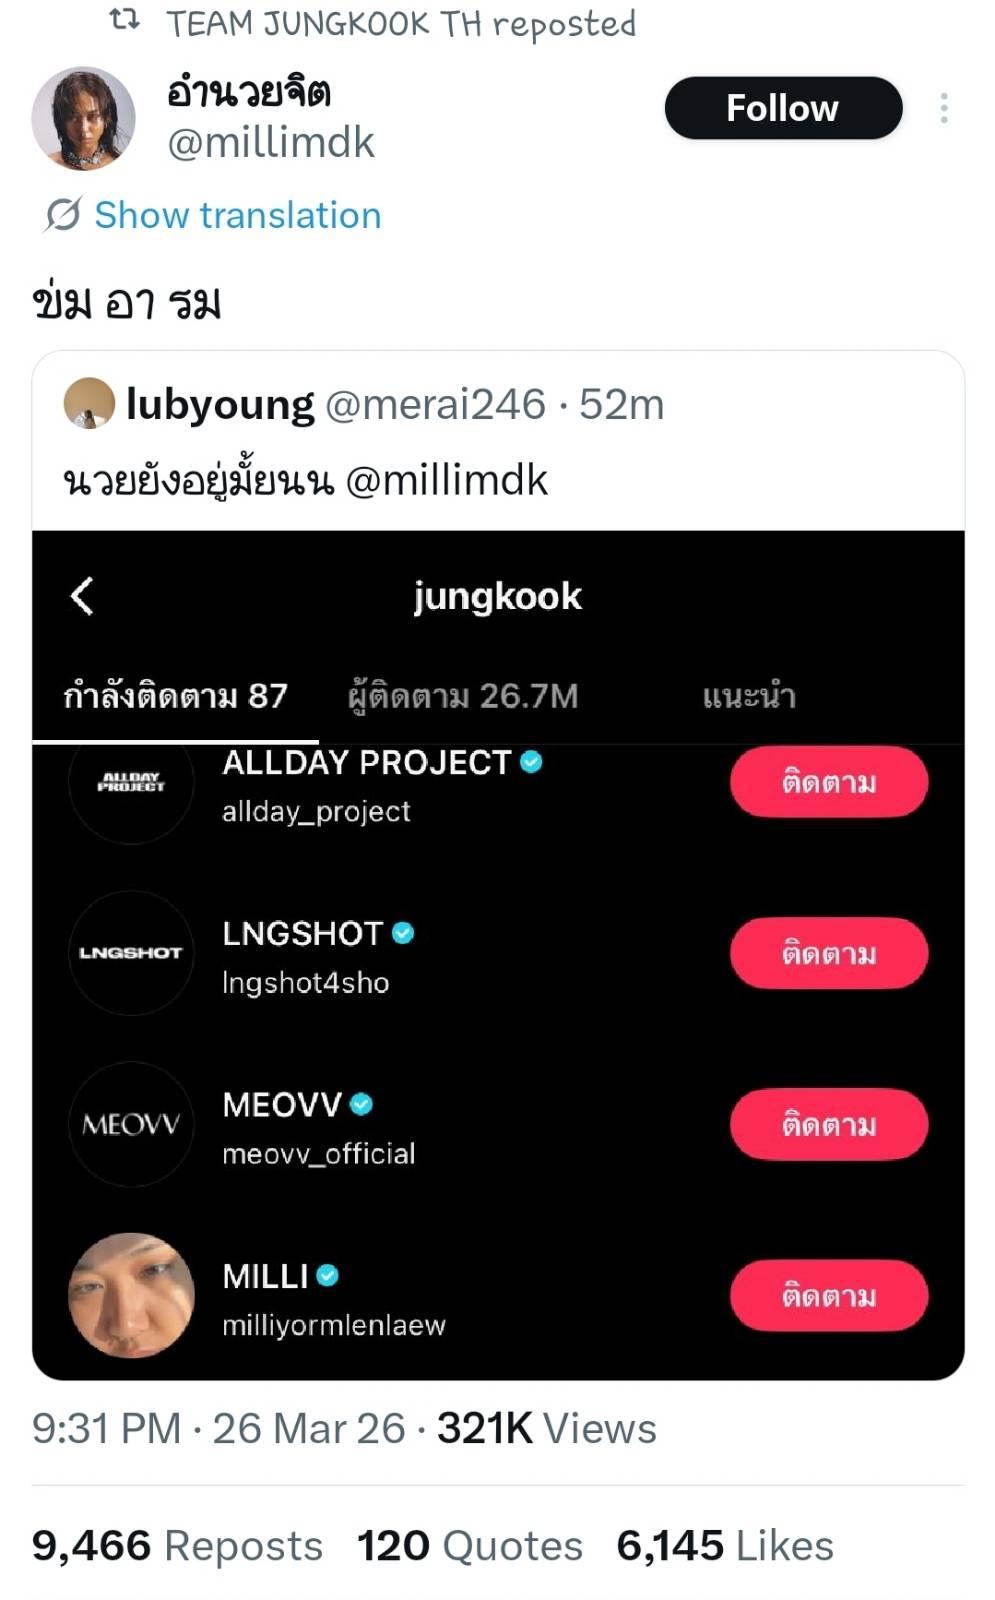Open the MILLI profile photo thumbnail
995x1600 pixels.
(x=131, y=1295)
